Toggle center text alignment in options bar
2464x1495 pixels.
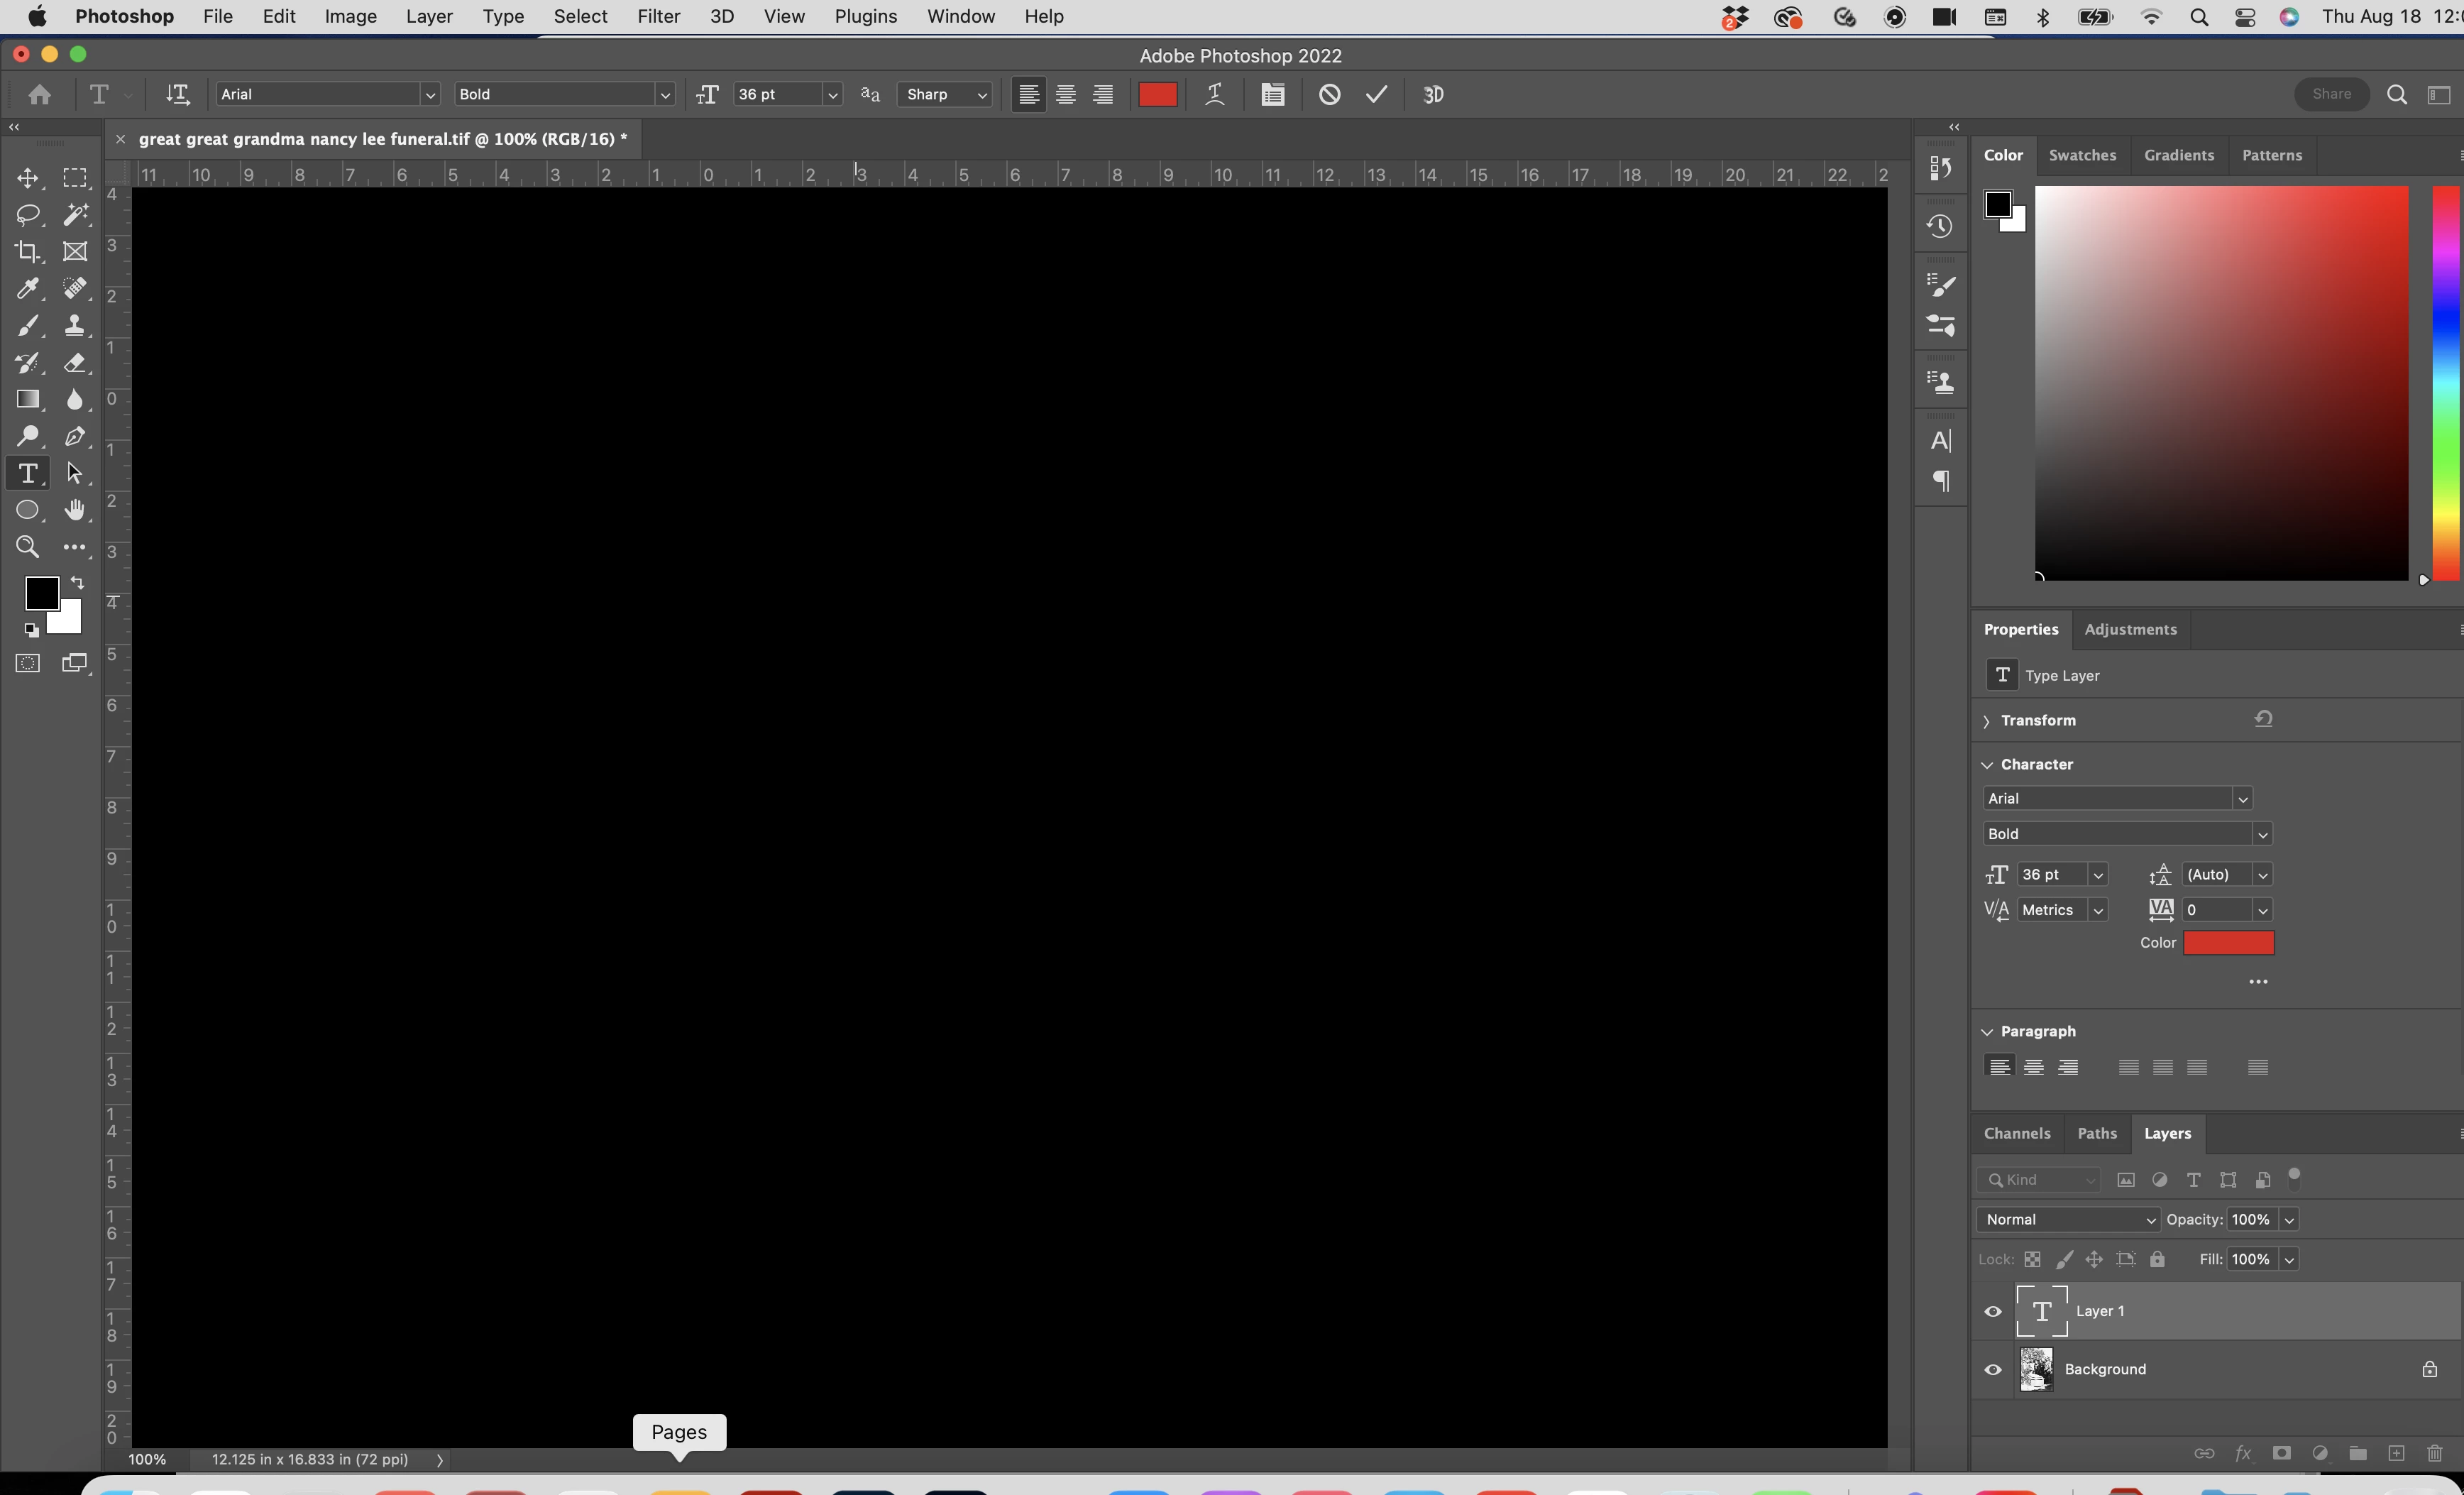[x=1066, y=94]
